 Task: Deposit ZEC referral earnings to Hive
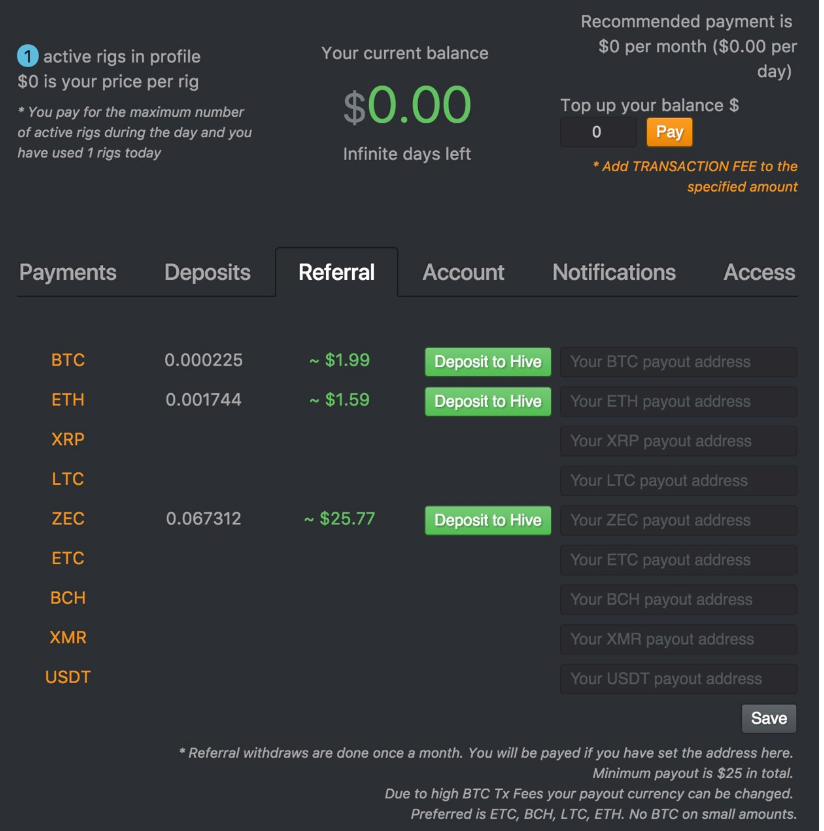tap(488, 520)
